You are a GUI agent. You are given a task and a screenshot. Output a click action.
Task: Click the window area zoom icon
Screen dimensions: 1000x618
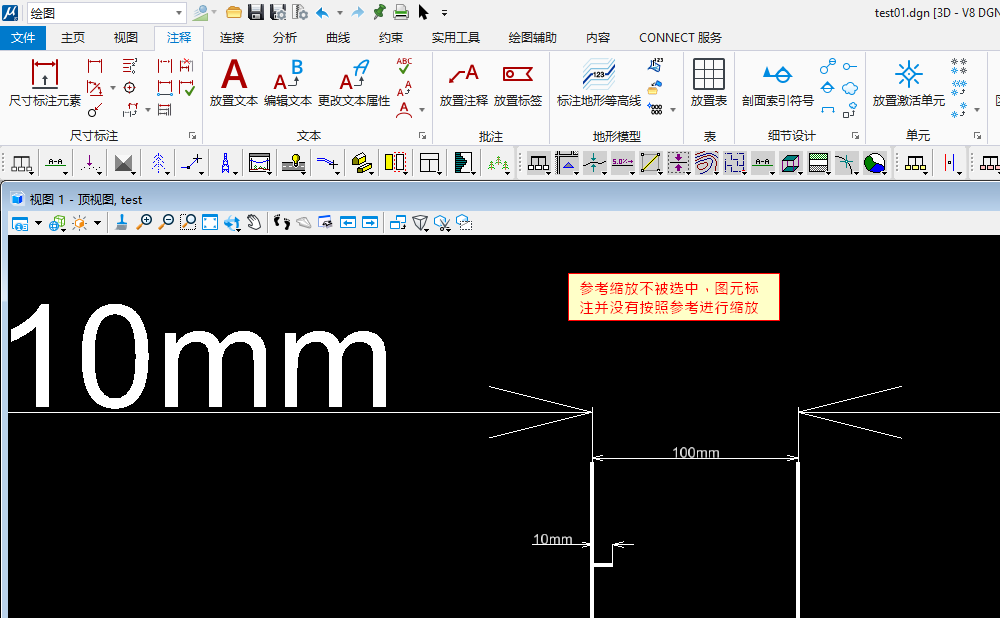188,222
